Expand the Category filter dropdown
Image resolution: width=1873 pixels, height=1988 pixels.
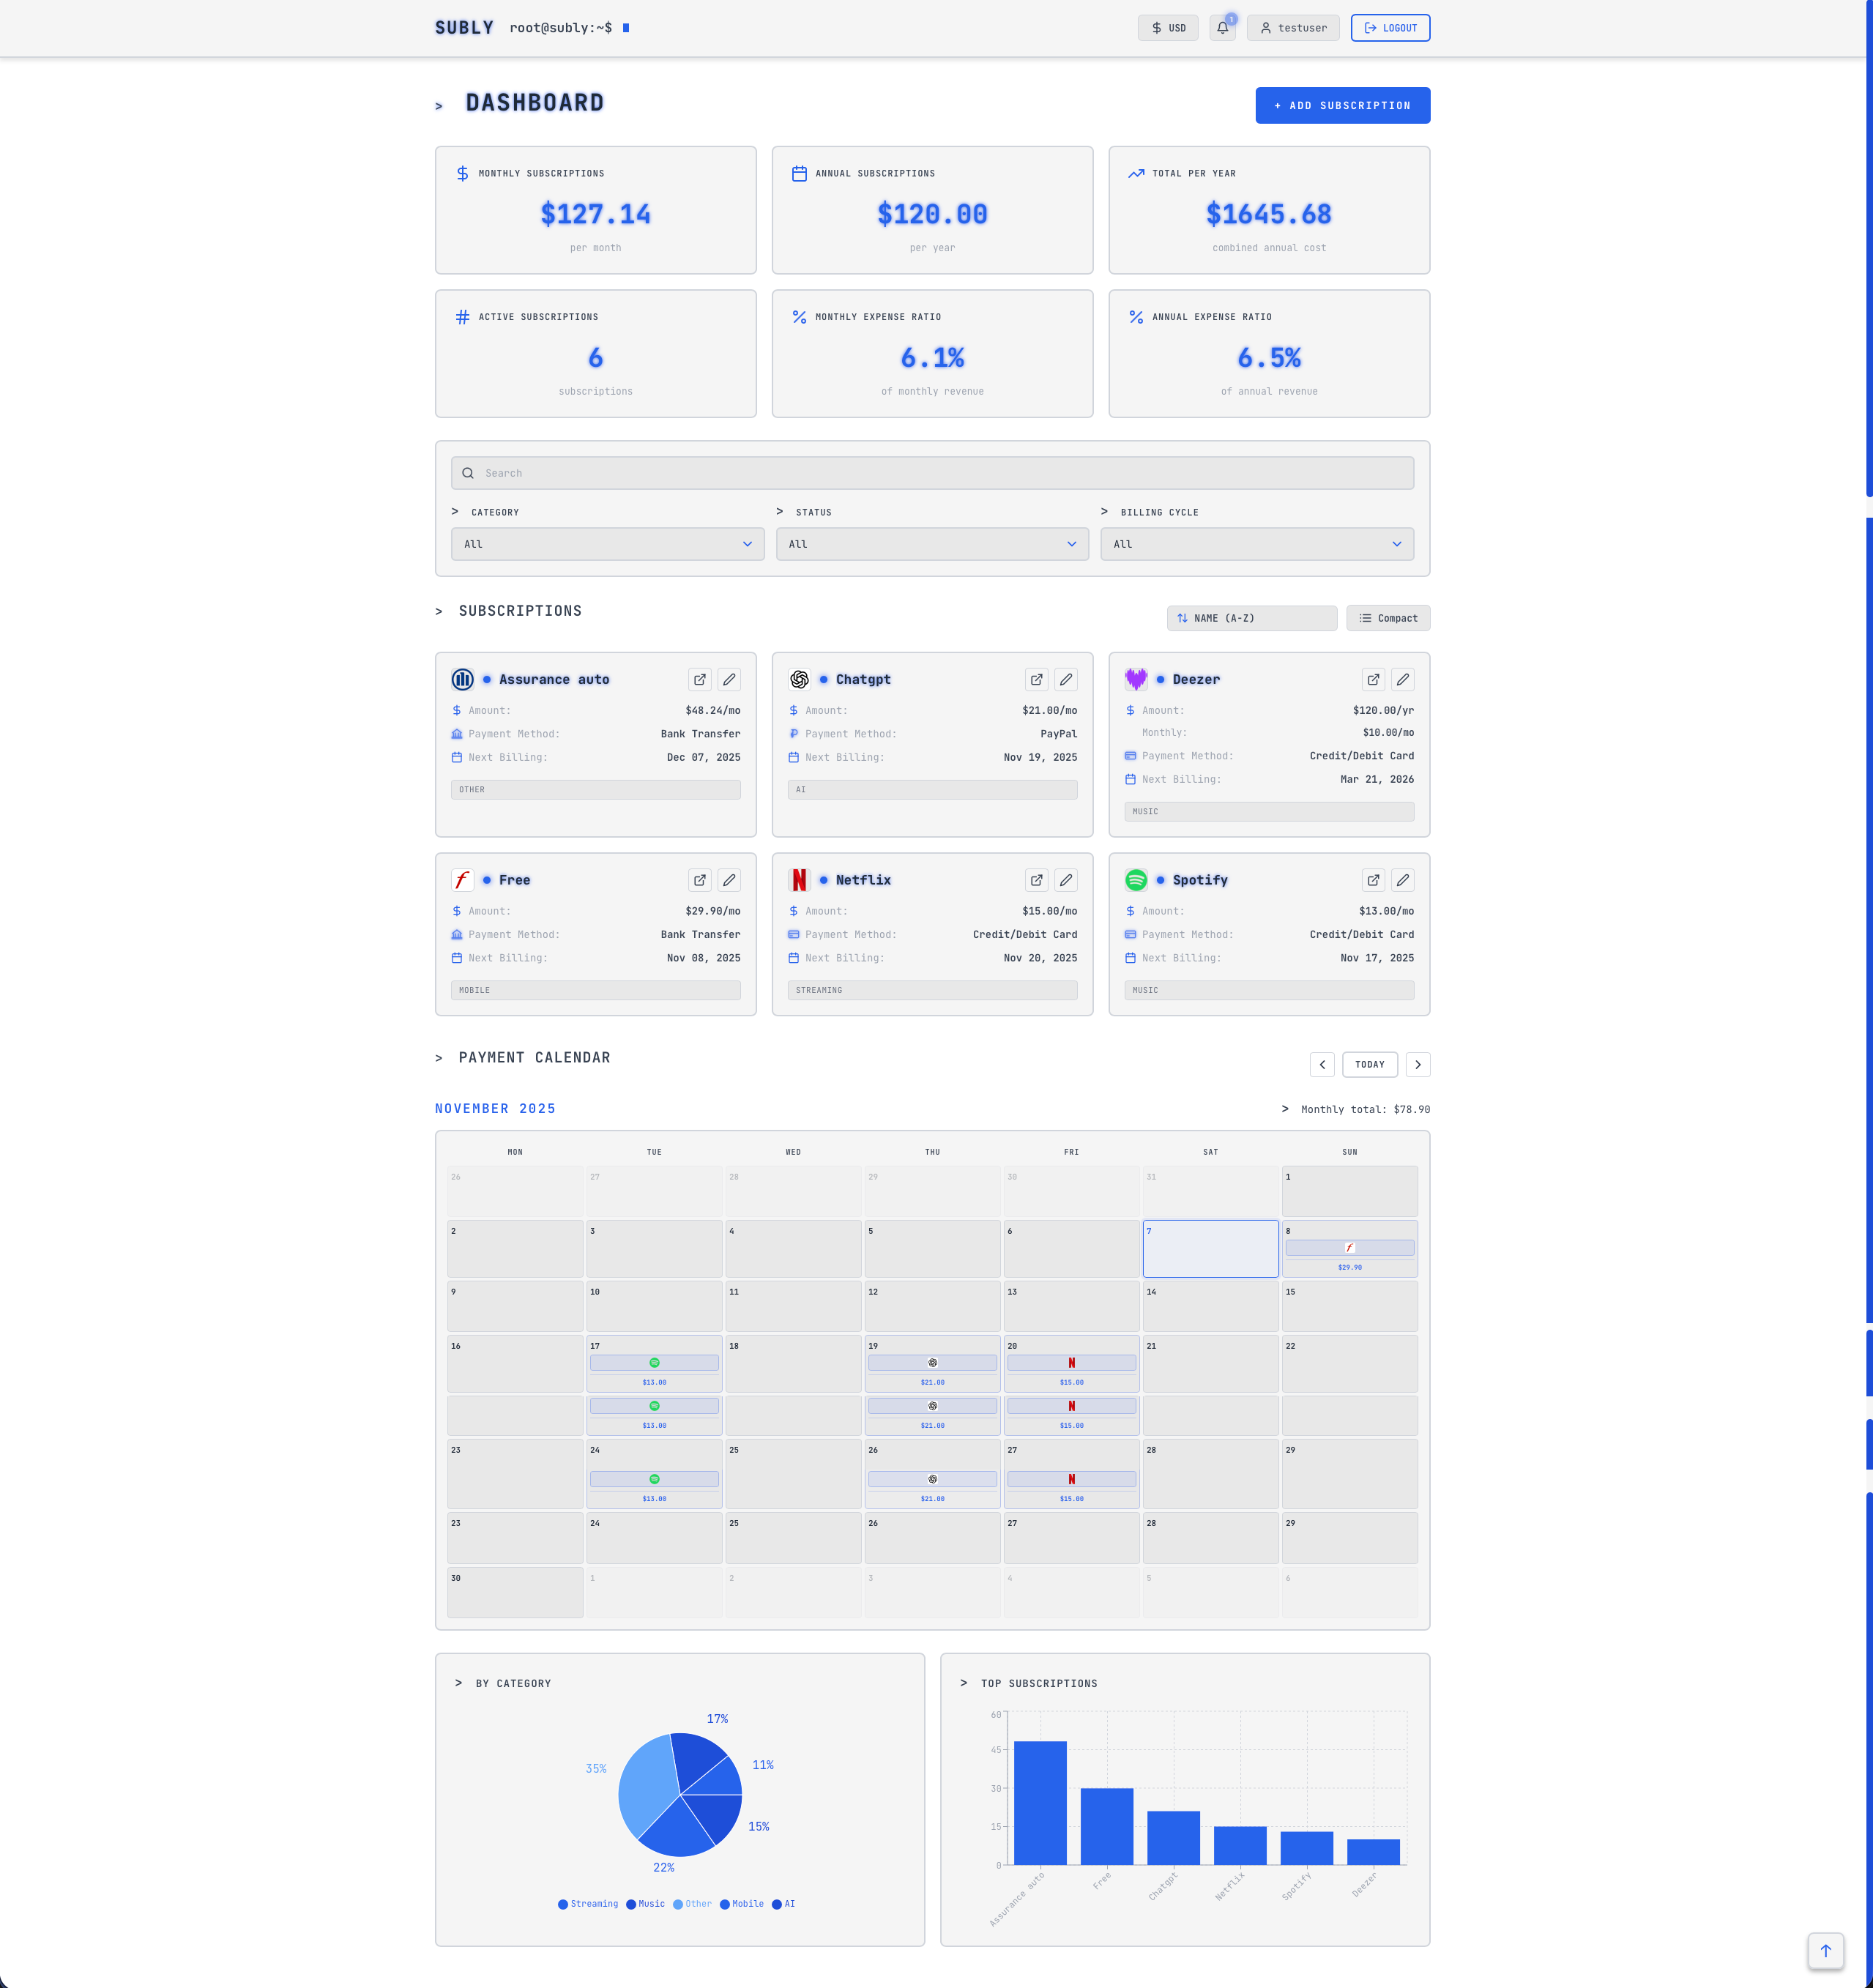click(x=607, y=544)
